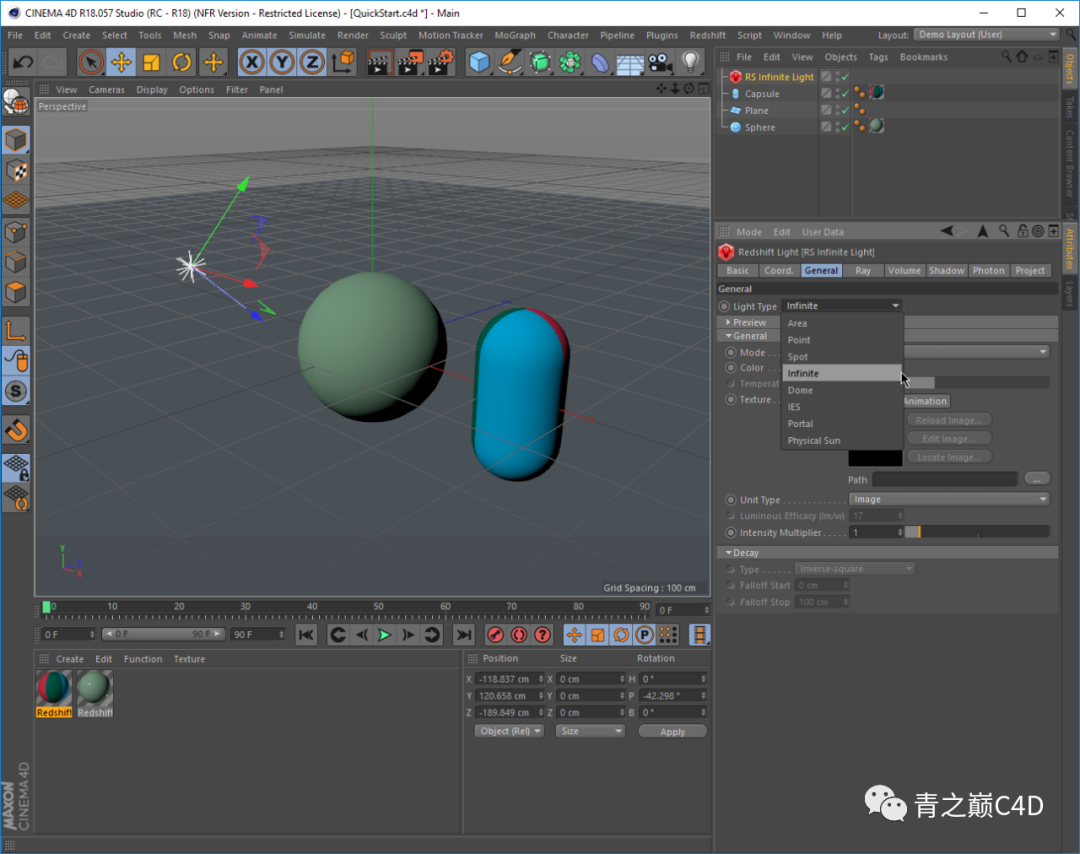
Task: Switch to the Shadow tab
Action: tap(946, 271)
